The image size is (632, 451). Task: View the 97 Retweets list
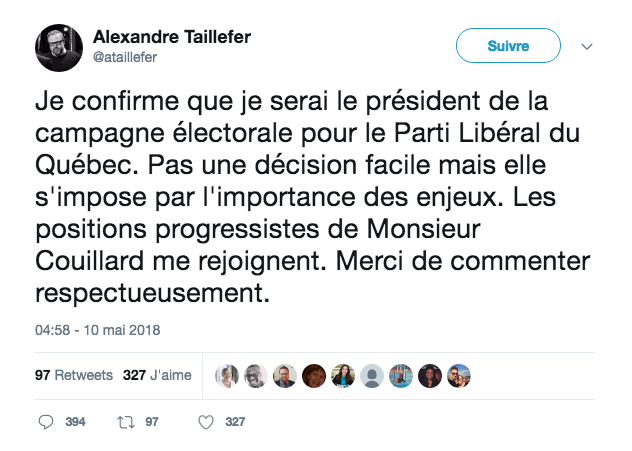(x=74, y=376)
